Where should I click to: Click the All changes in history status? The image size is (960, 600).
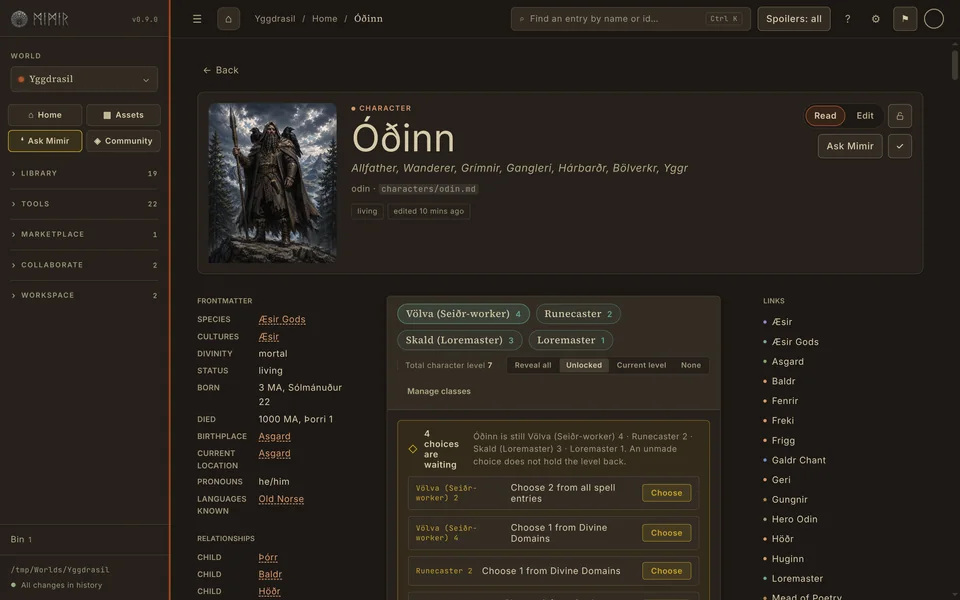tap(56, 585)
